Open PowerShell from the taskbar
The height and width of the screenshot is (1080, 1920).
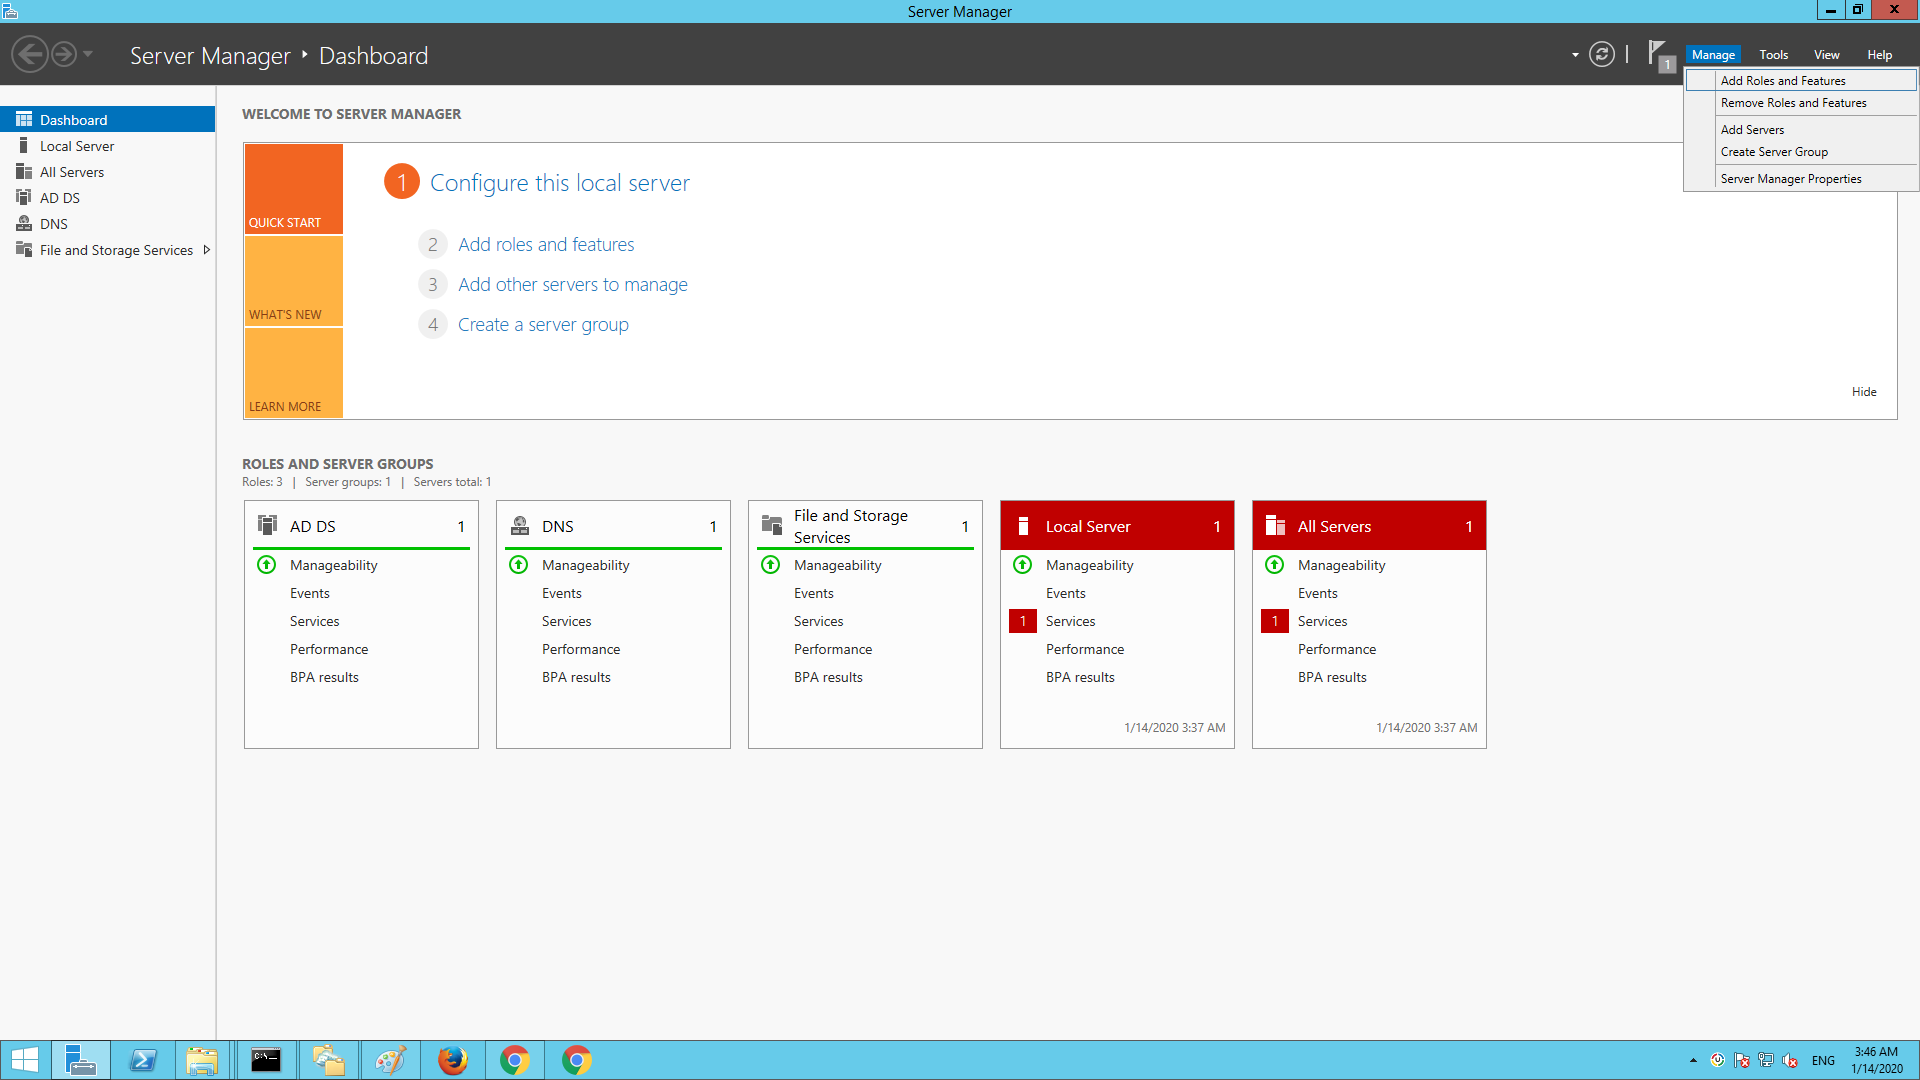(x=143, y=1060)
